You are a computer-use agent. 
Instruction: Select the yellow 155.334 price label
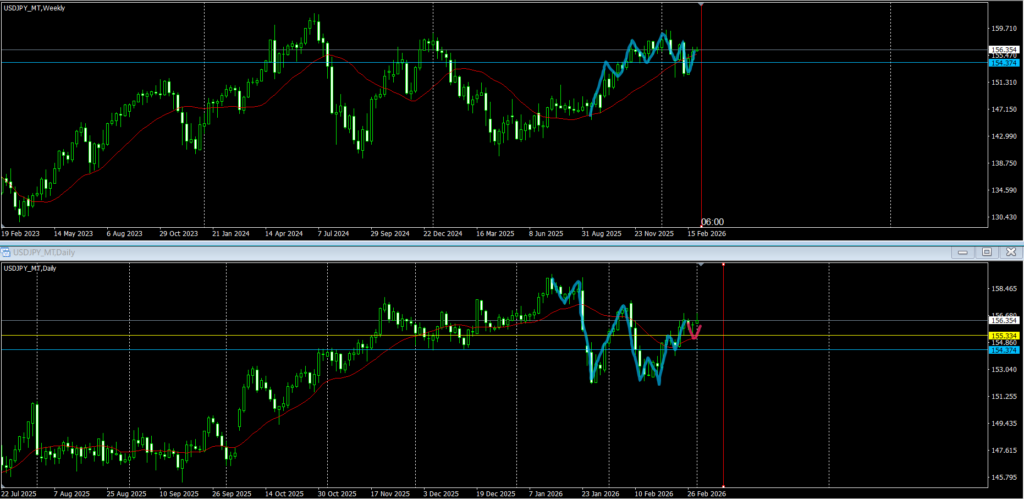pyautogui.click(x=1003, y=336)
